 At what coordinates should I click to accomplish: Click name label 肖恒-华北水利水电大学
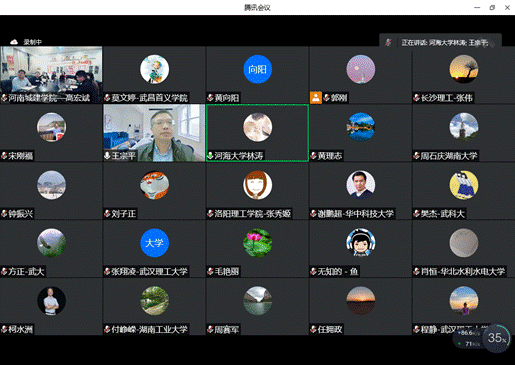[463, 272]
